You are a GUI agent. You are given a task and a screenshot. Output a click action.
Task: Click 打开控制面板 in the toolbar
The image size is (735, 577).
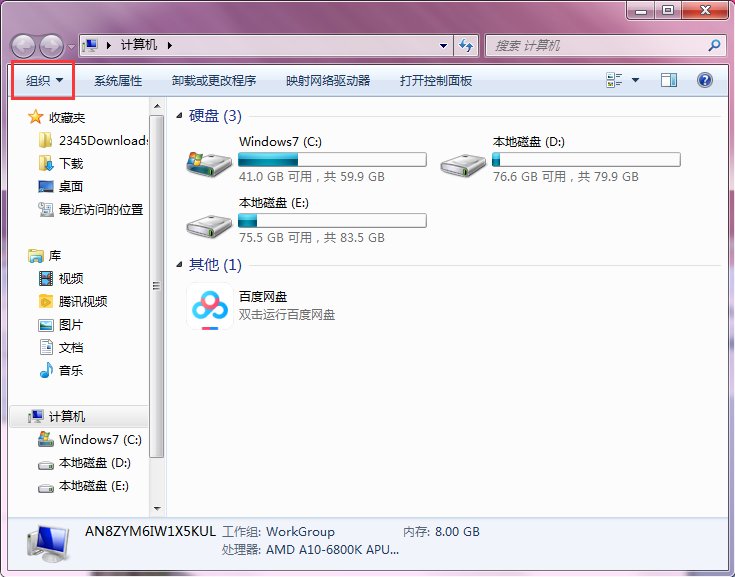click(436, 81)
